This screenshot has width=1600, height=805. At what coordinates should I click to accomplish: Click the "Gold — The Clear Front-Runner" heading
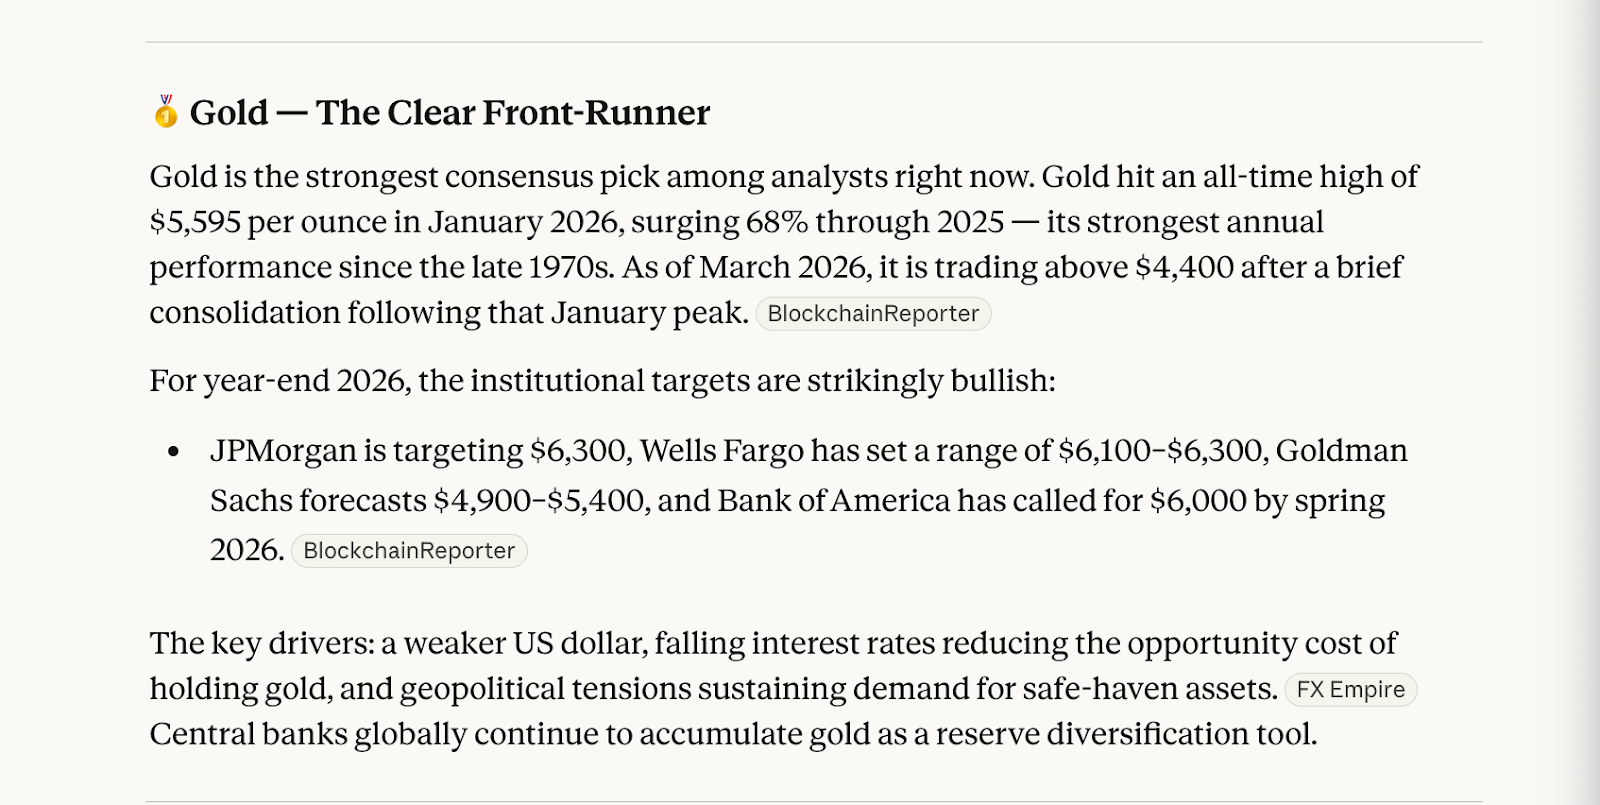[x=450, y=113]
